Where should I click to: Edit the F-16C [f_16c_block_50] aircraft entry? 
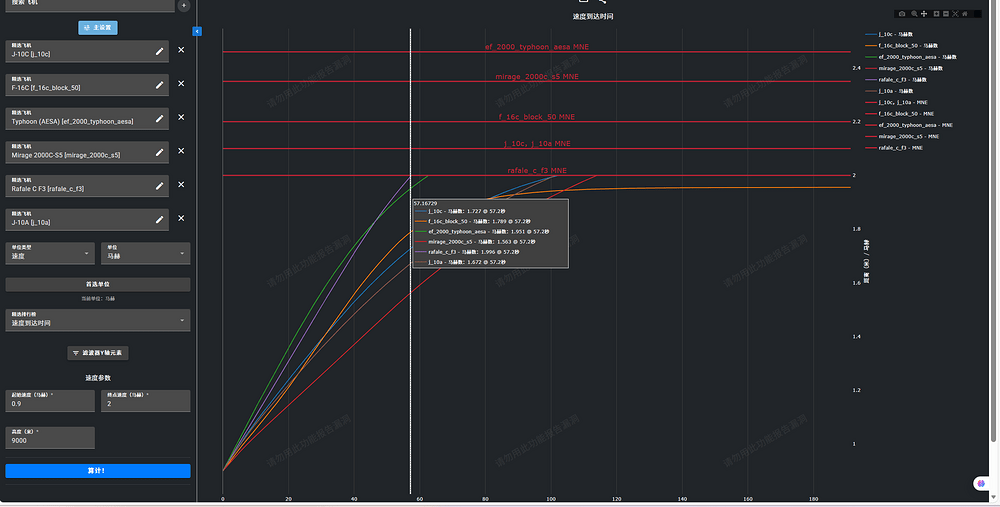(159, 84)
